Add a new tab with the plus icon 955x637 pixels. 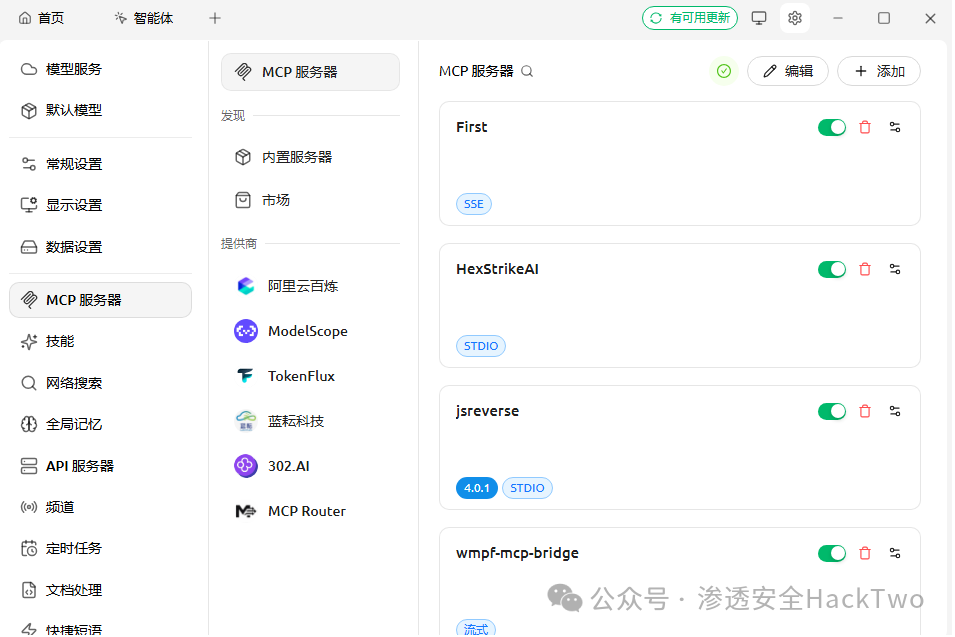click(x=215, y=18)
